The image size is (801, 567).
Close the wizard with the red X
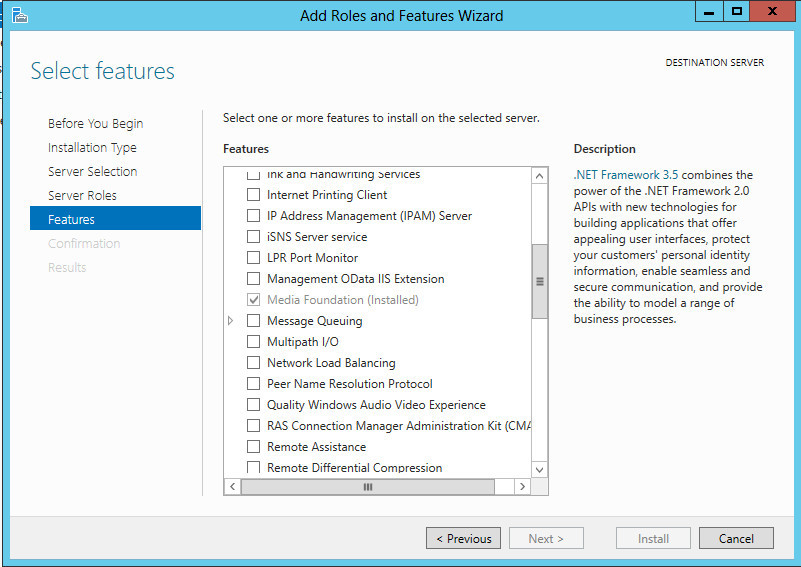(x=772, y=11)
